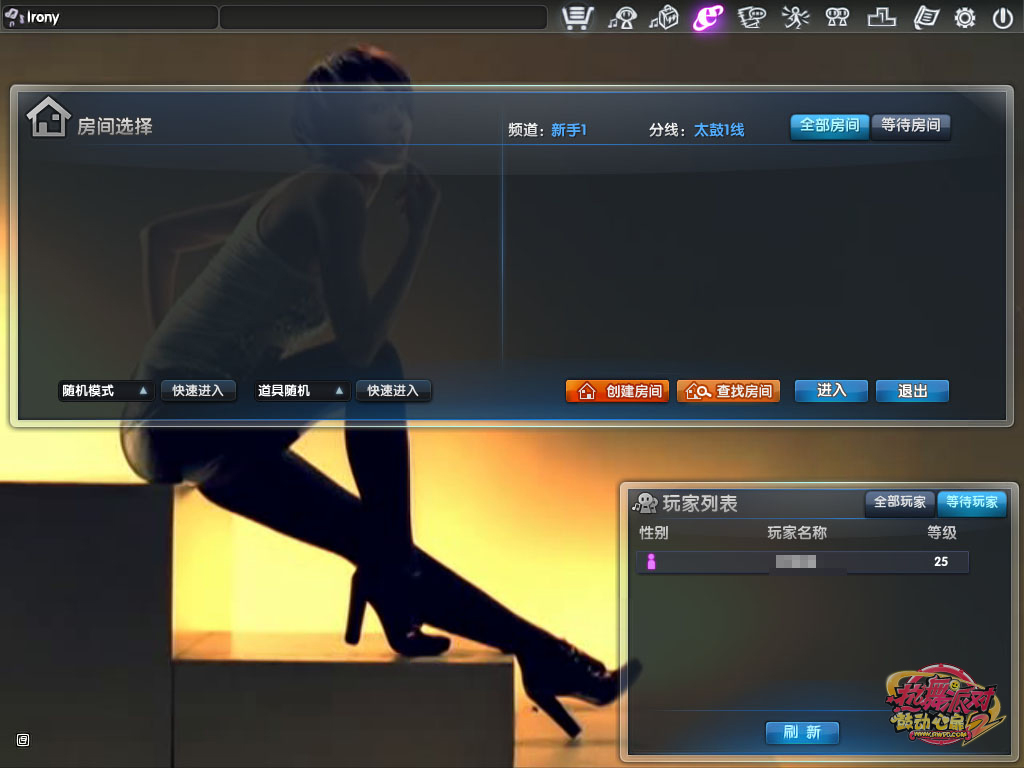Viewport: 1024px width, 768px height.
Task: Switch to the 全部房间 tab
Action: pos(829,125)
